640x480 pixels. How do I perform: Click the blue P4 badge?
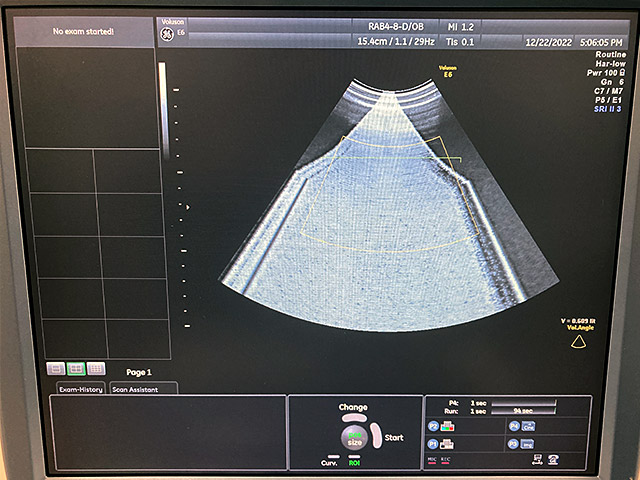(514, 427)
